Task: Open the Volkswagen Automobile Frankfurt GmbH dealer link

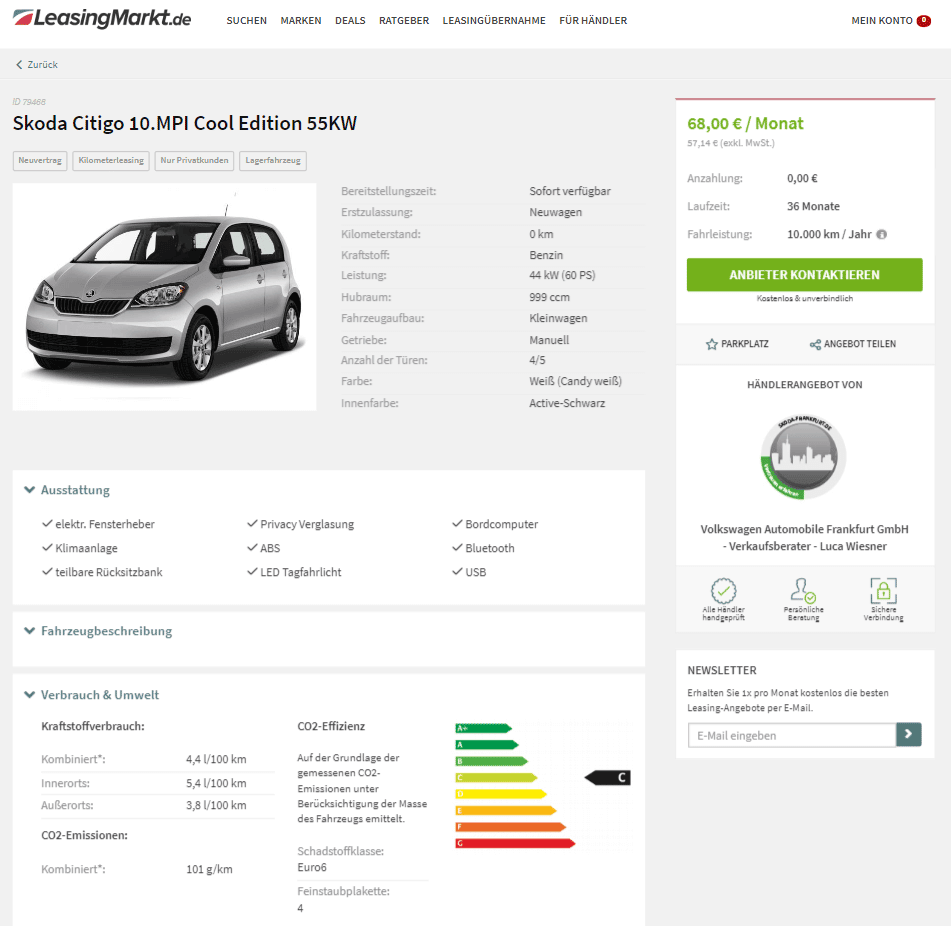Action: point(804,537)
